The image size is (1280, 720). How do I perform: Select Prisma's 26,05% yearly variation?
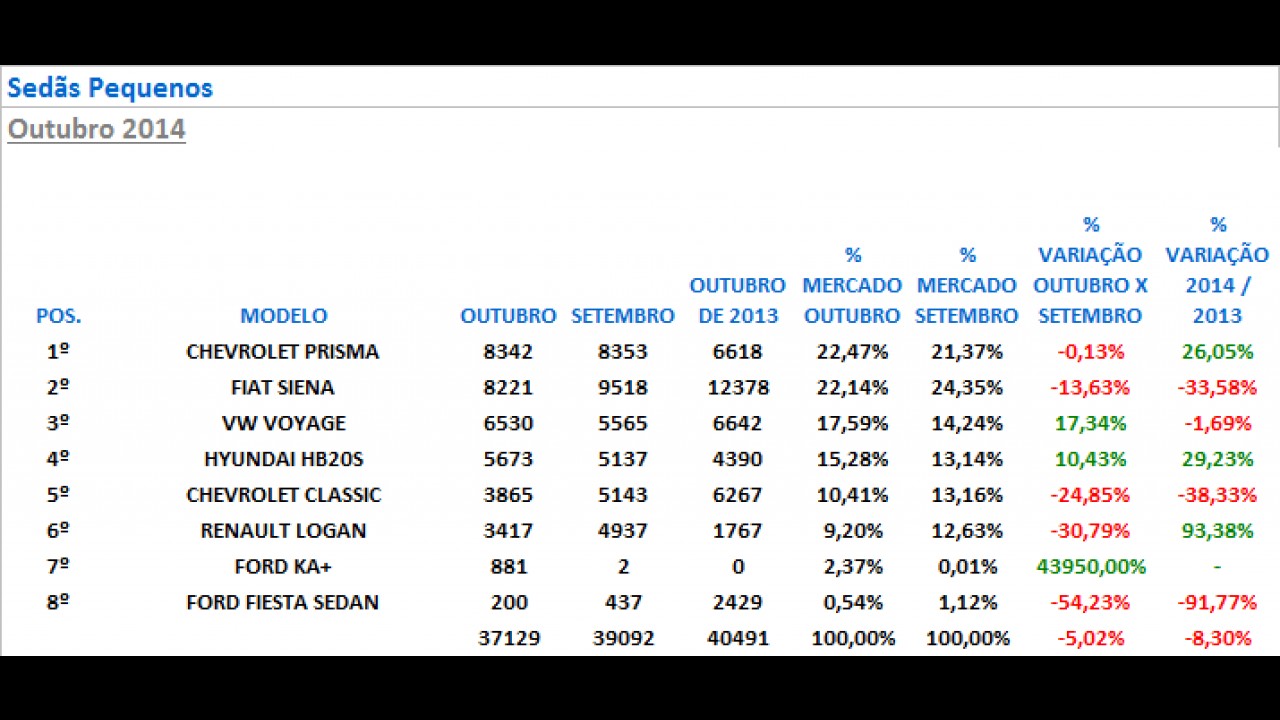tap(1217, 352)
